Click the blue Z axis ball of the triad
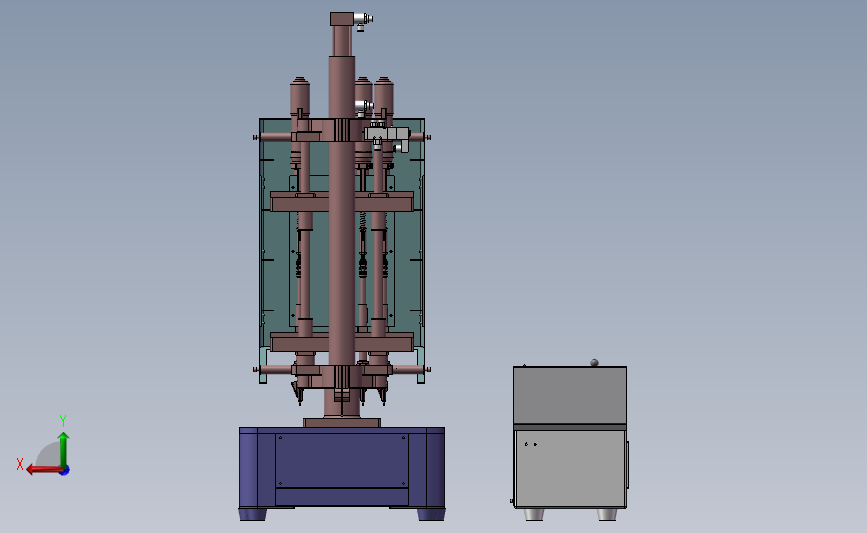This screenshot has width=867, height=533. coord(65,471)
